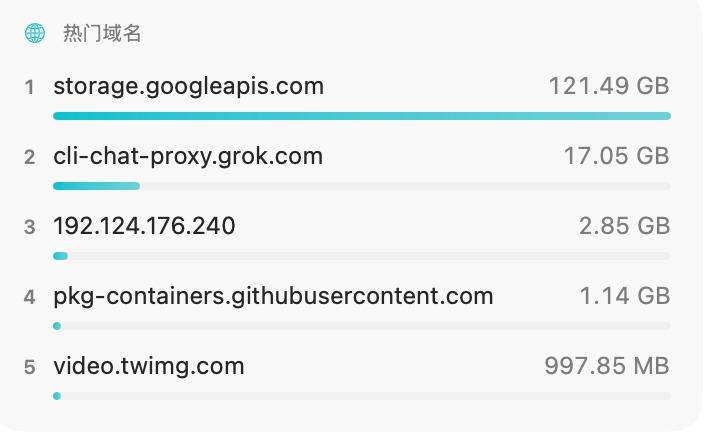This screenshot has width=712, height=436.
Task: Click rank number 3 in the list
Action: (30, 227)
